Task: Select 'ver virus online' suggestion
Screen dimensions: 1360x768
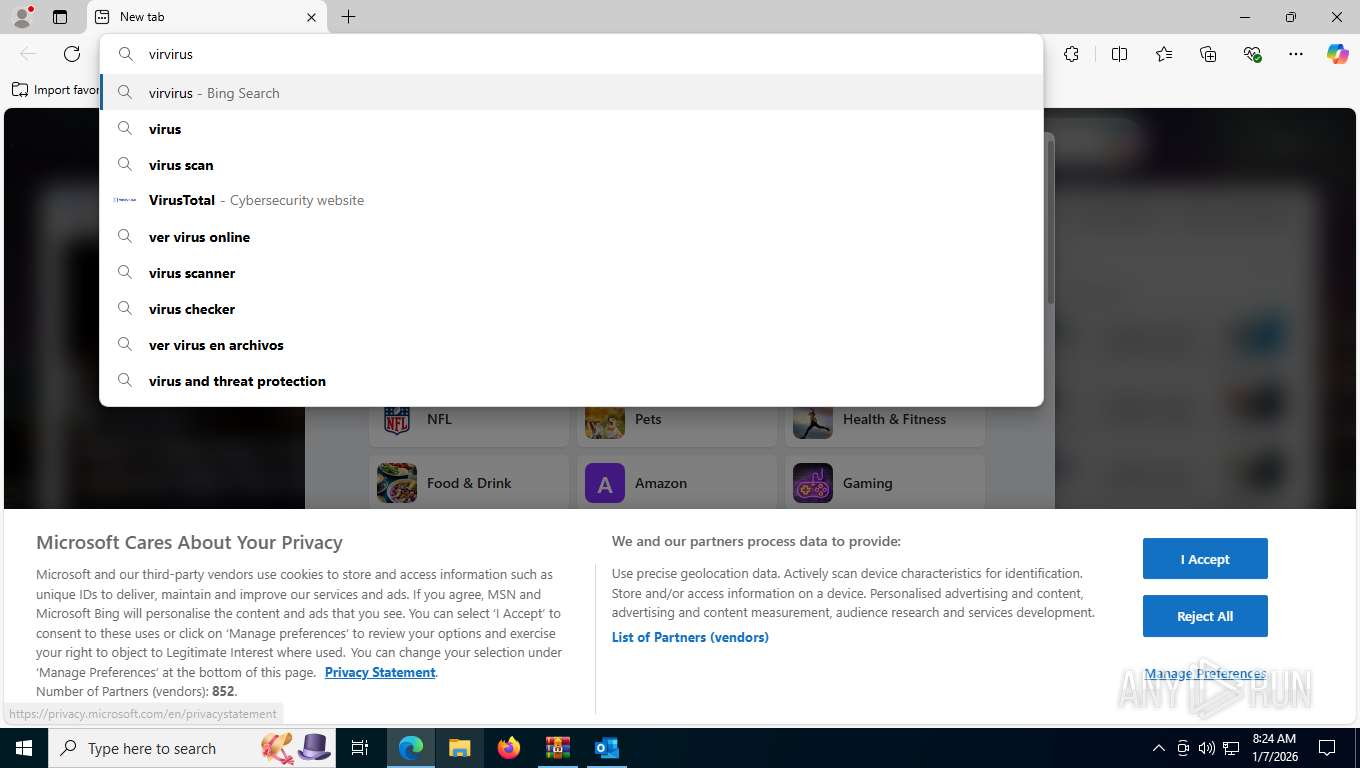Action: (x=571, y=237)
